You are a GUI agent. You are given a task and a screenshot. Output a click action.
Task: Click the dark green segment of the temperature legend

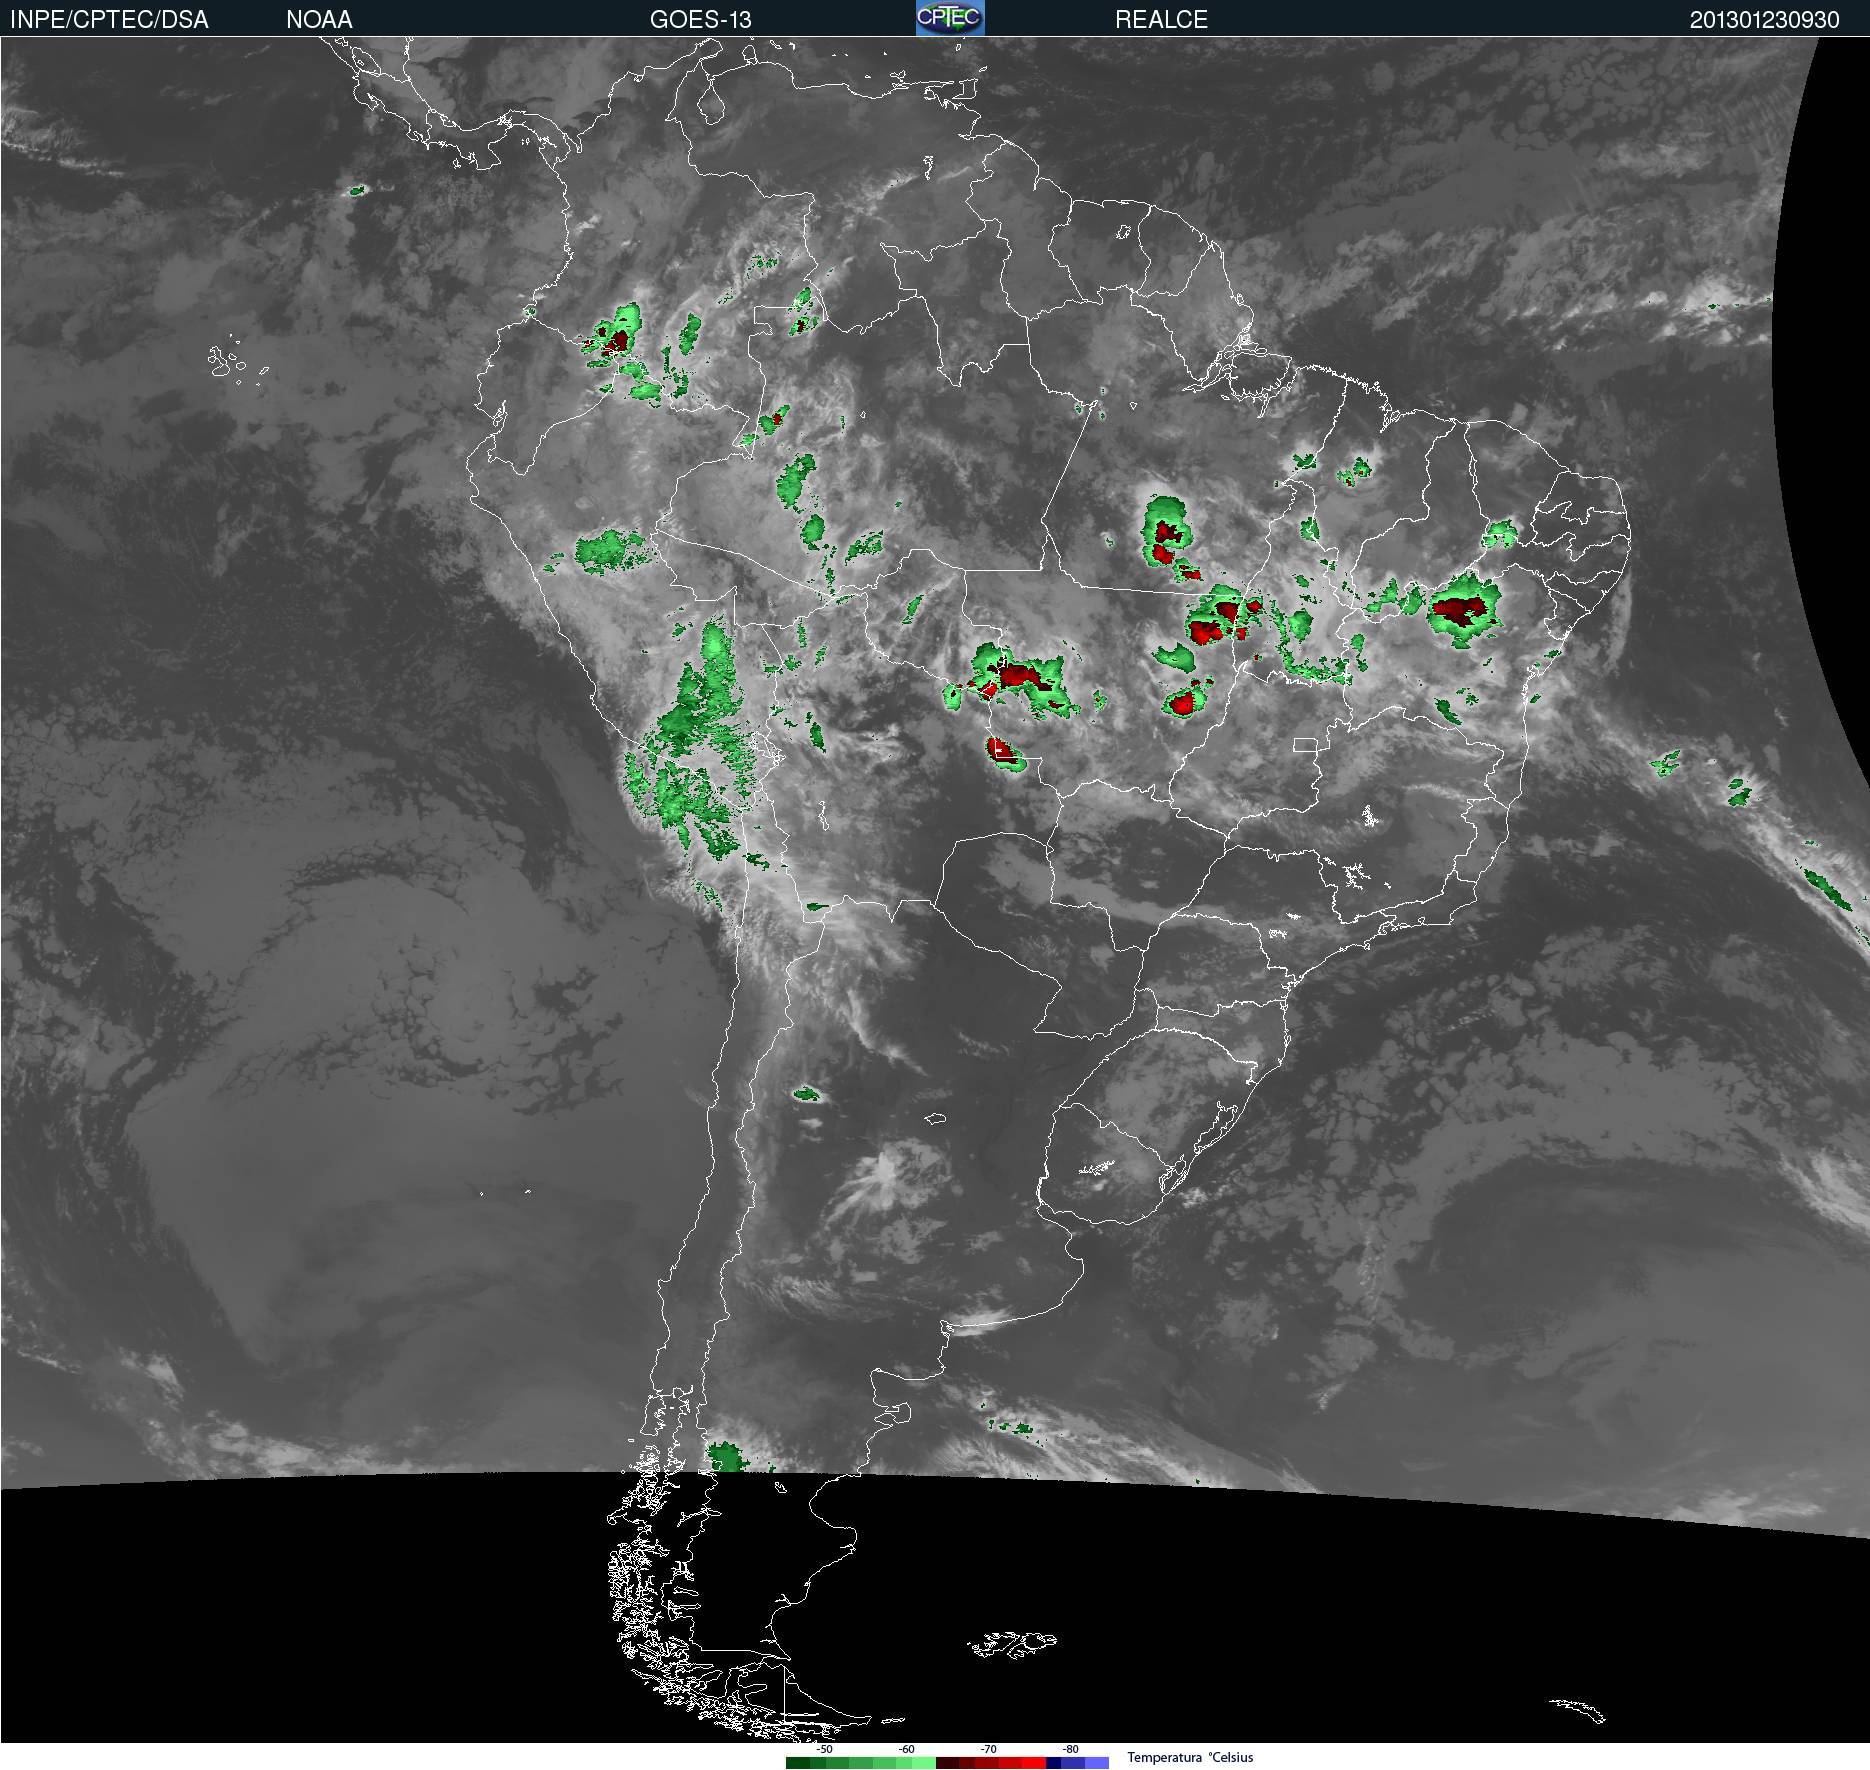click(x=798, y=1763)
